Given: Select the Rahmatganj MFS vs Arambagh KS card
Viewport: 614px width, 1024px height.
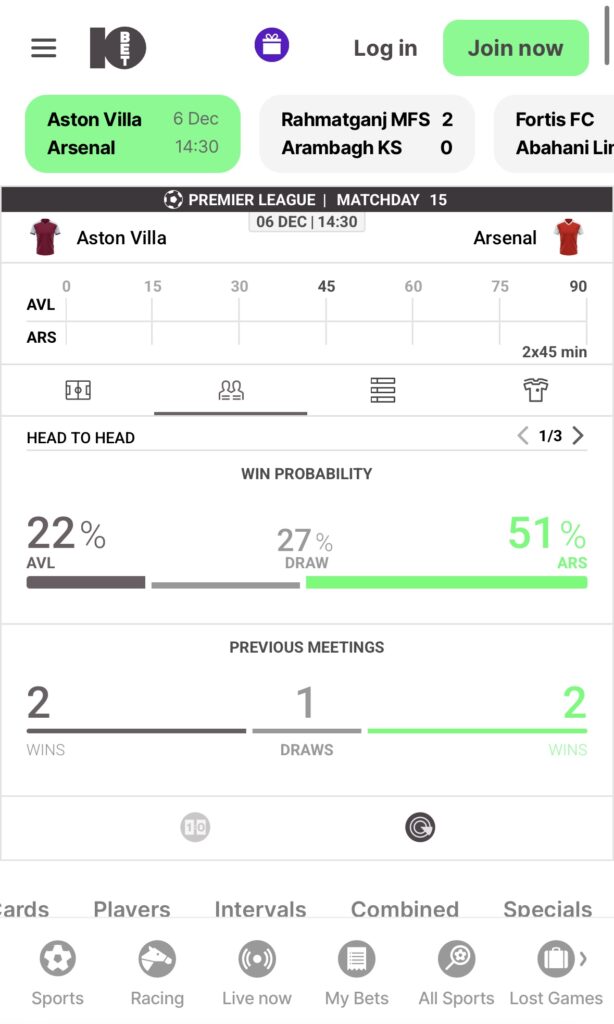Looking at the screenshot, I should [x=366, y=133].
